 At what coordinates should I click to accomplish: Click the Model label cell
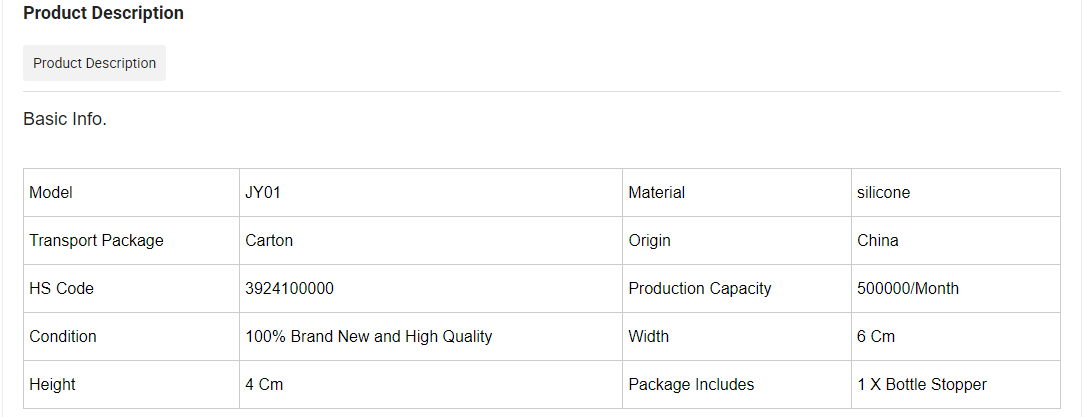pyautogui.click(x=131, y=192)
